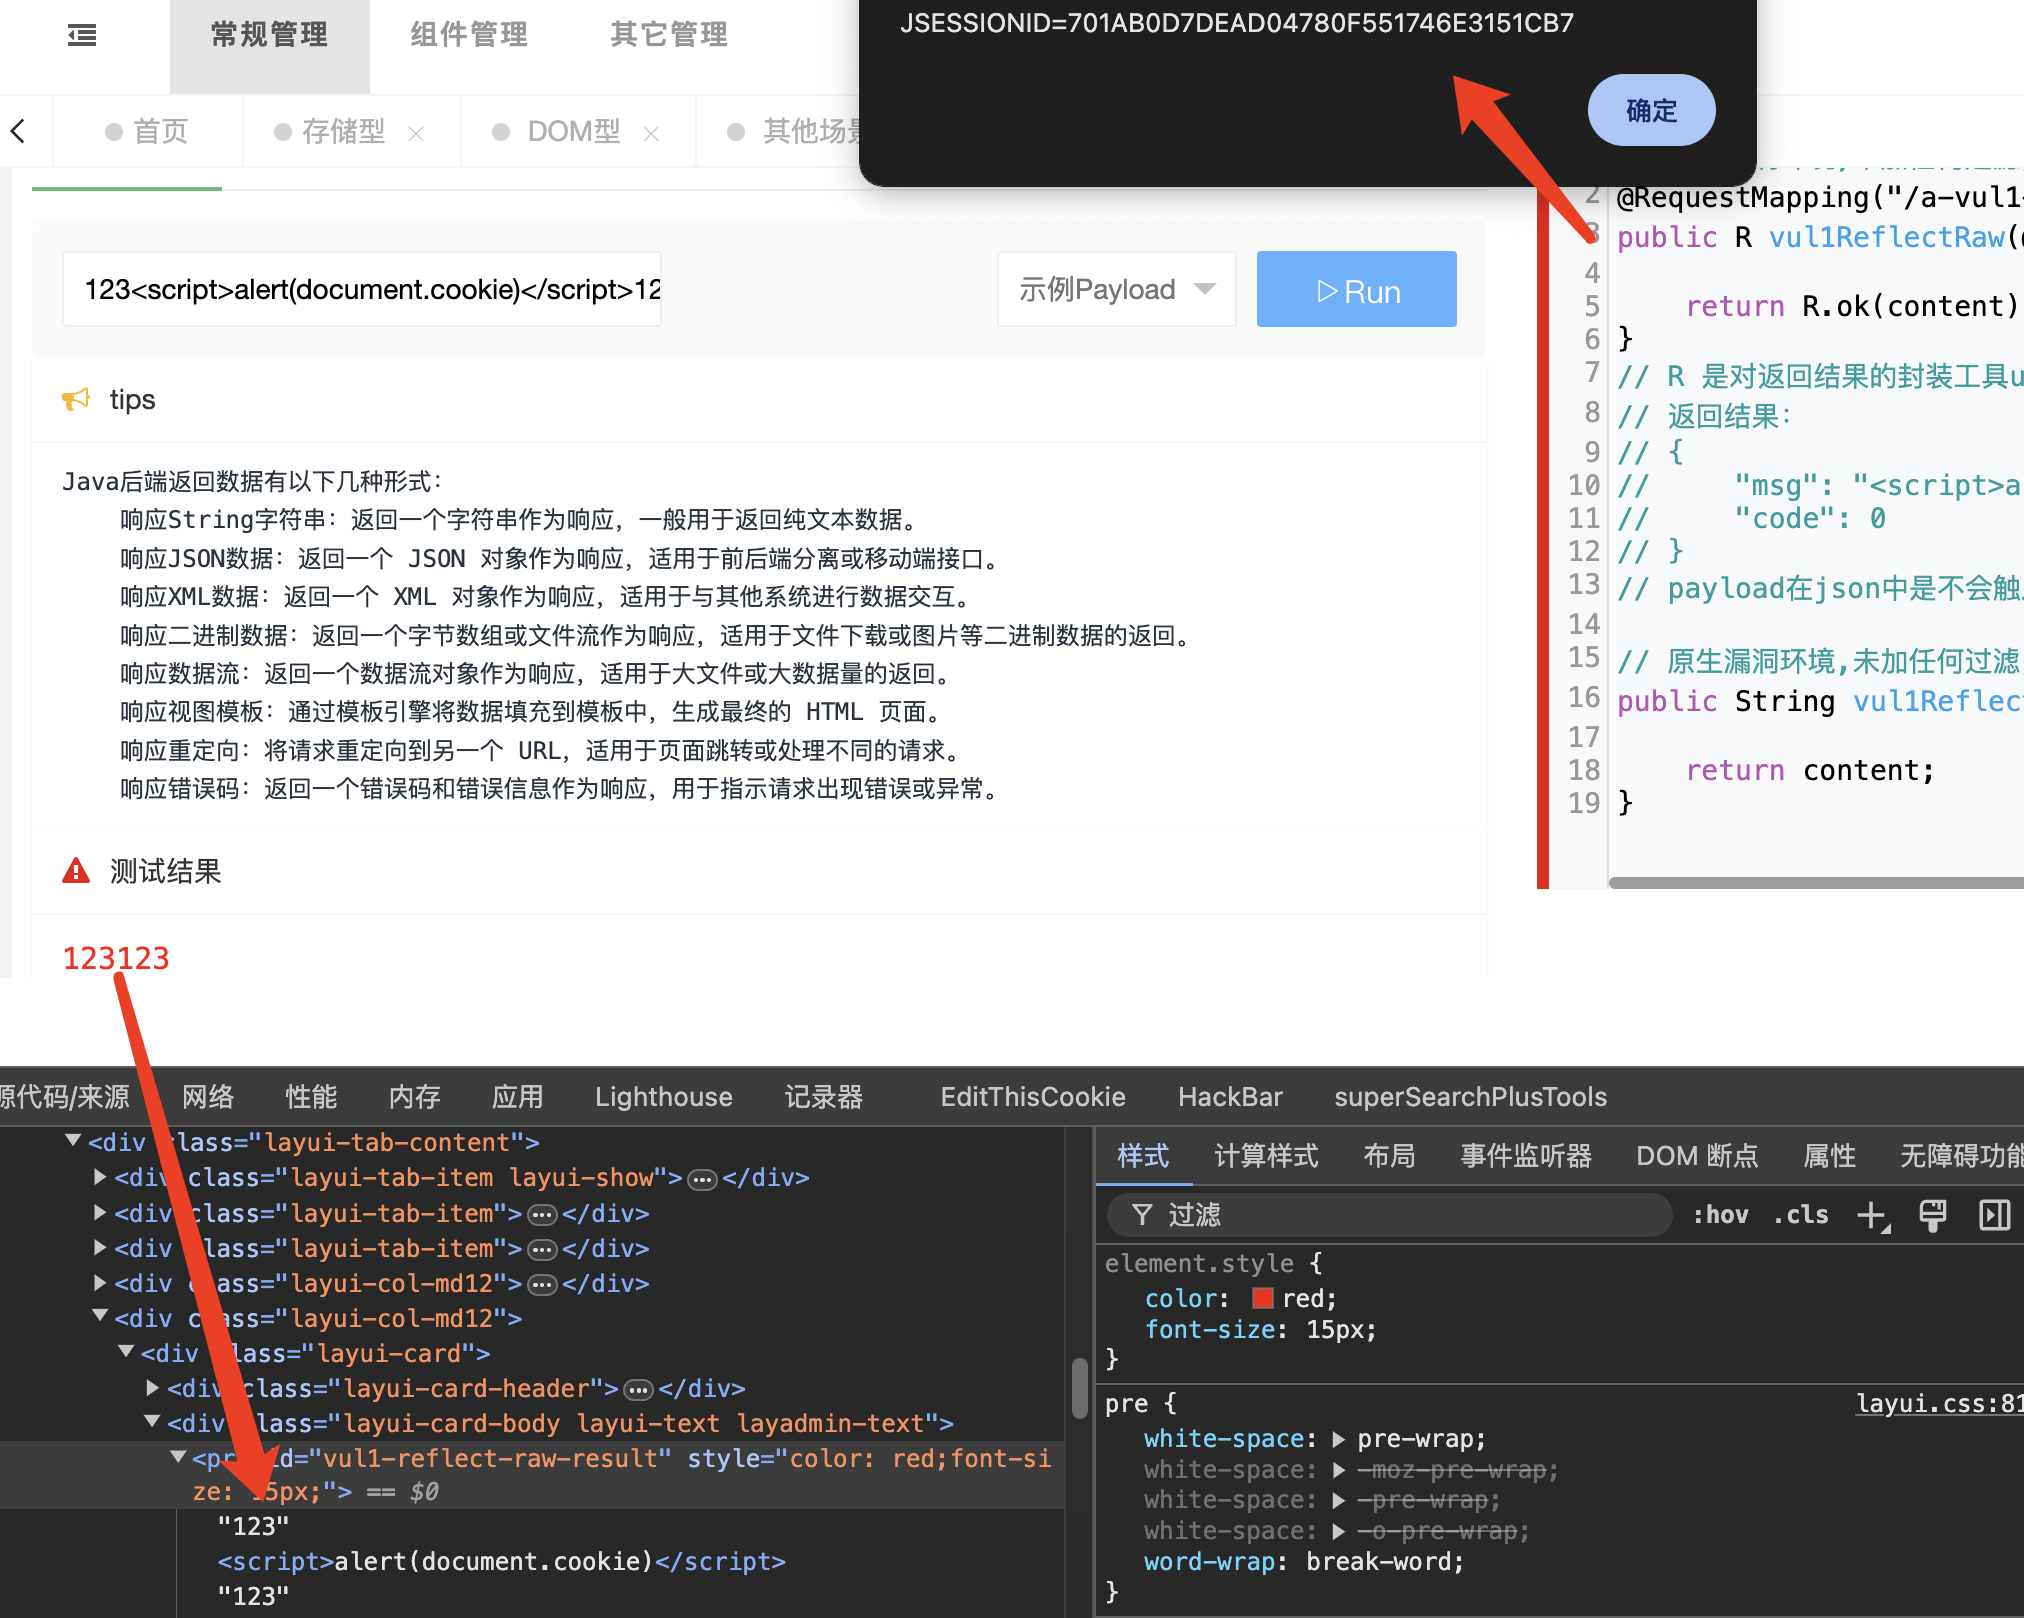Image resolution: width=2024 pixels, height=1618 pixels.
Task: Click the 测试结果 warning triangle icon
Action: [76, 871]
